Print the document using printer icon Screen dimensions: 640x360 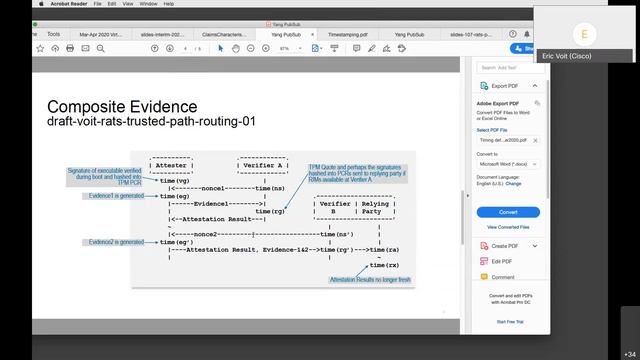(70, 49)
